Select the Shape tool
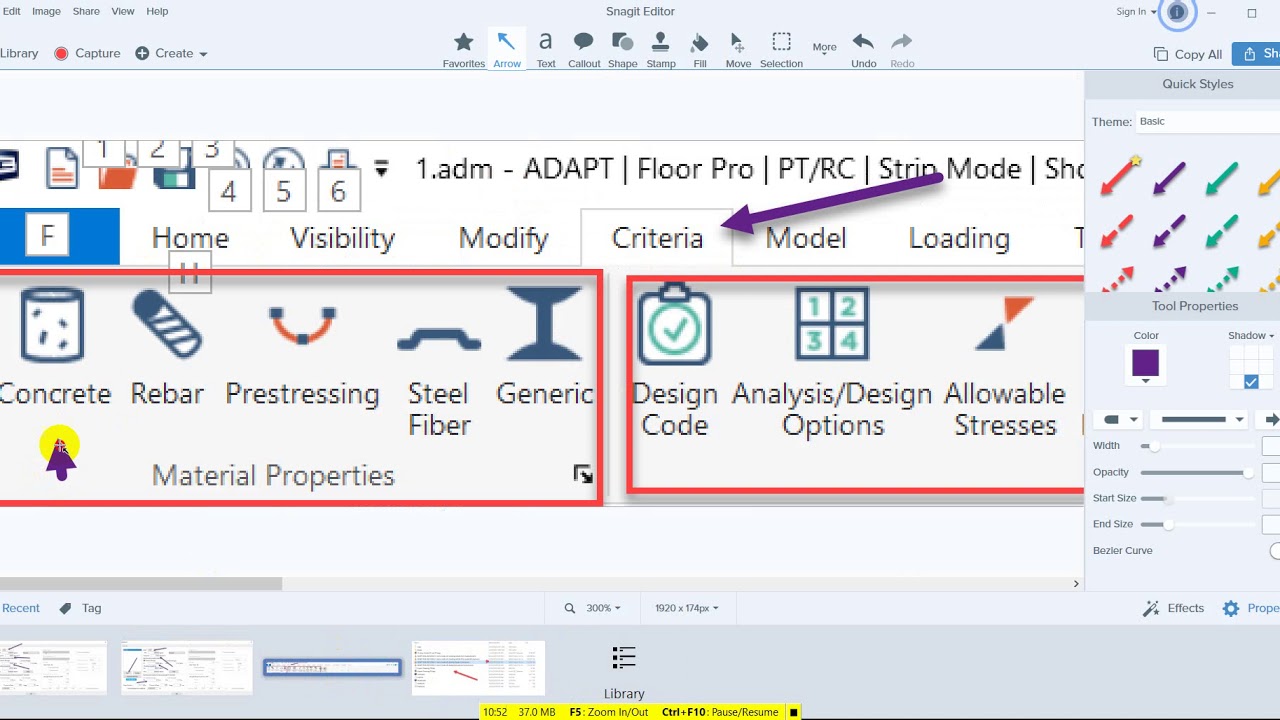The height and width of the screenshot is (720, 1280). pos(622,50)
